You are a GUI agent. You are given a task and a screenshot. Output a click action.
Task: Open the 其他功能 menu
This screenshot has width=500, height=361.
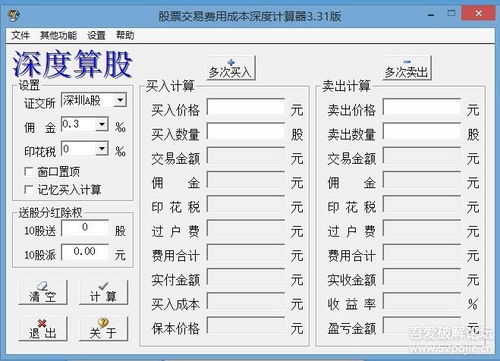click(58, 35)
